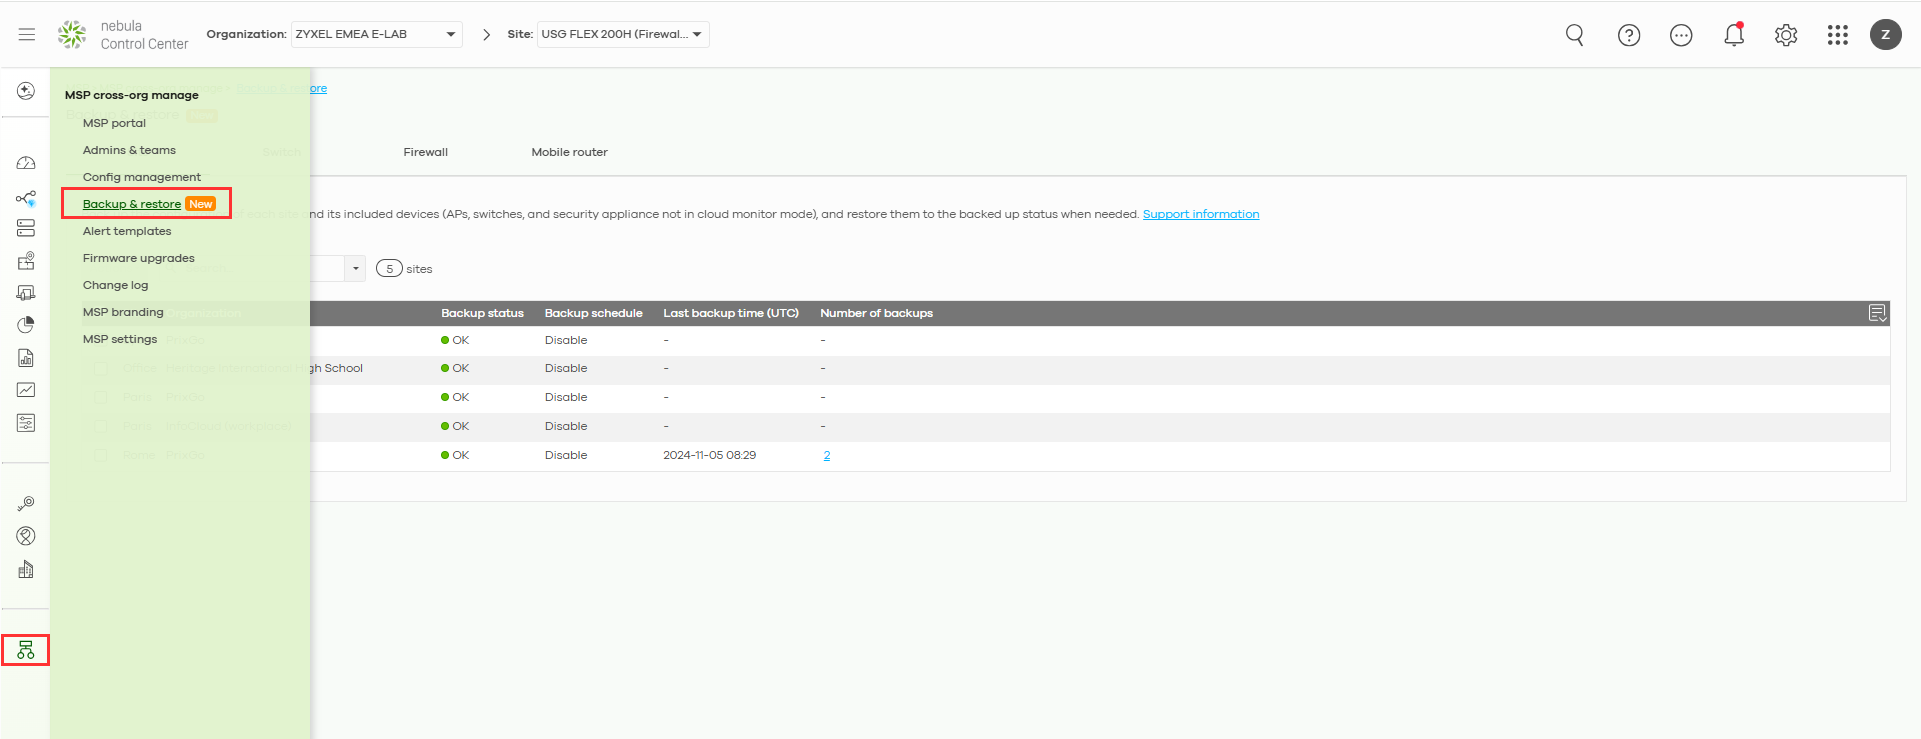Open the notifications bell

tap(1734, 35)
